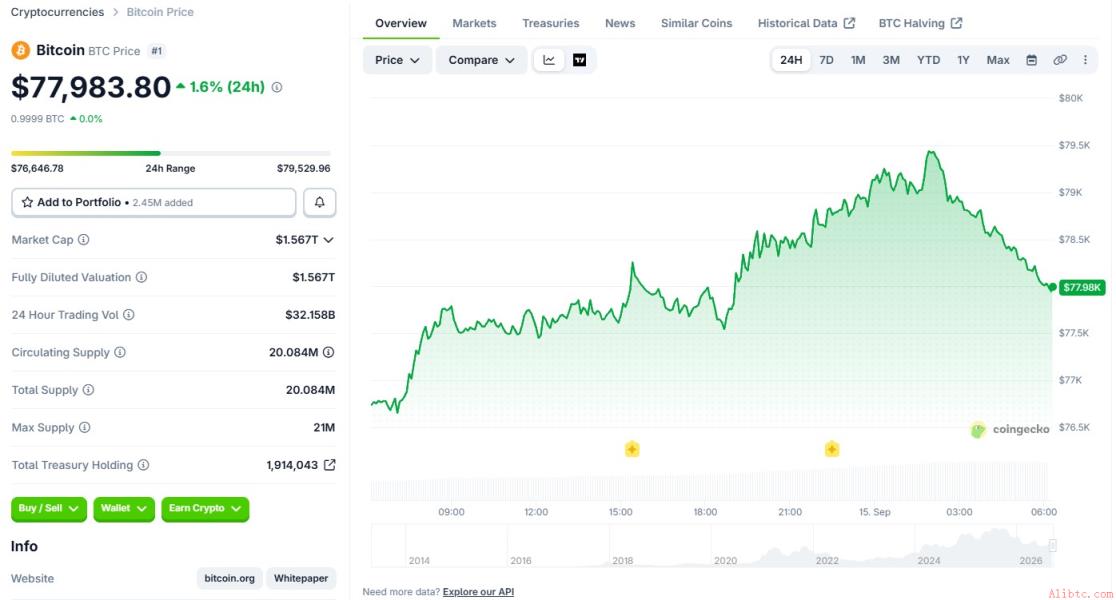This screenshot has width=1116, height=600.
Task: Click 24h low value $76,646.78
Action: point(37,169)
